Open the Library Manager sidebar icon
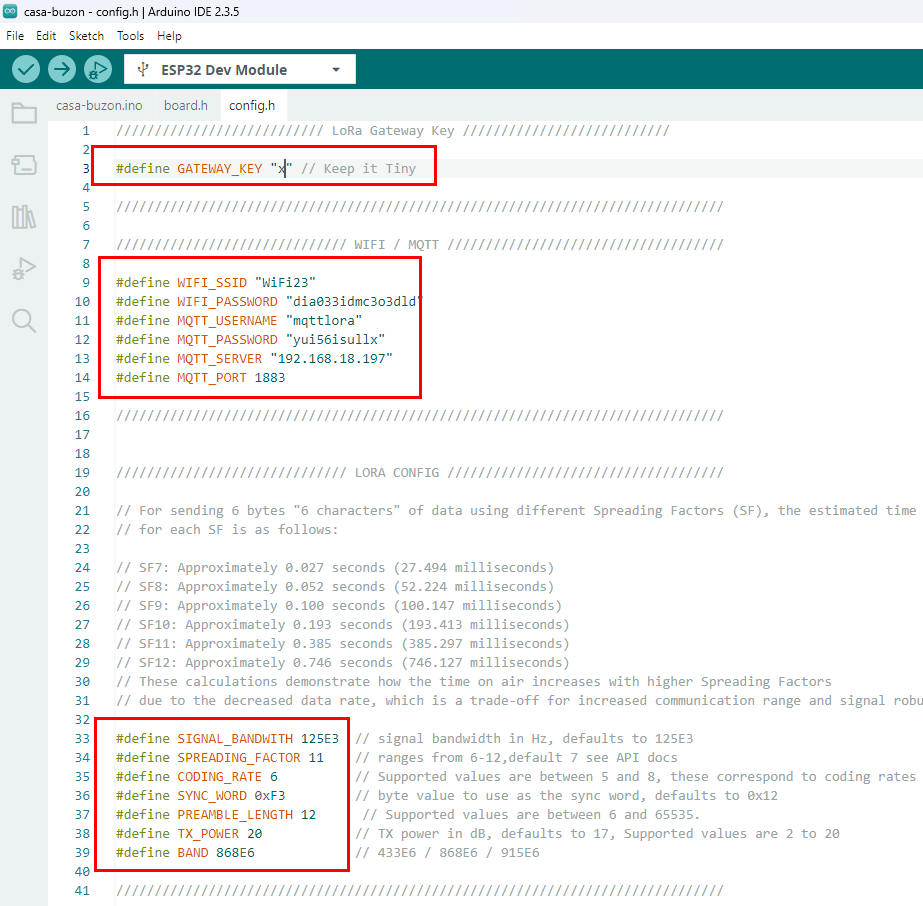This screenshot has height=906, width=923. pyautogui.click(x=24, y=217)
